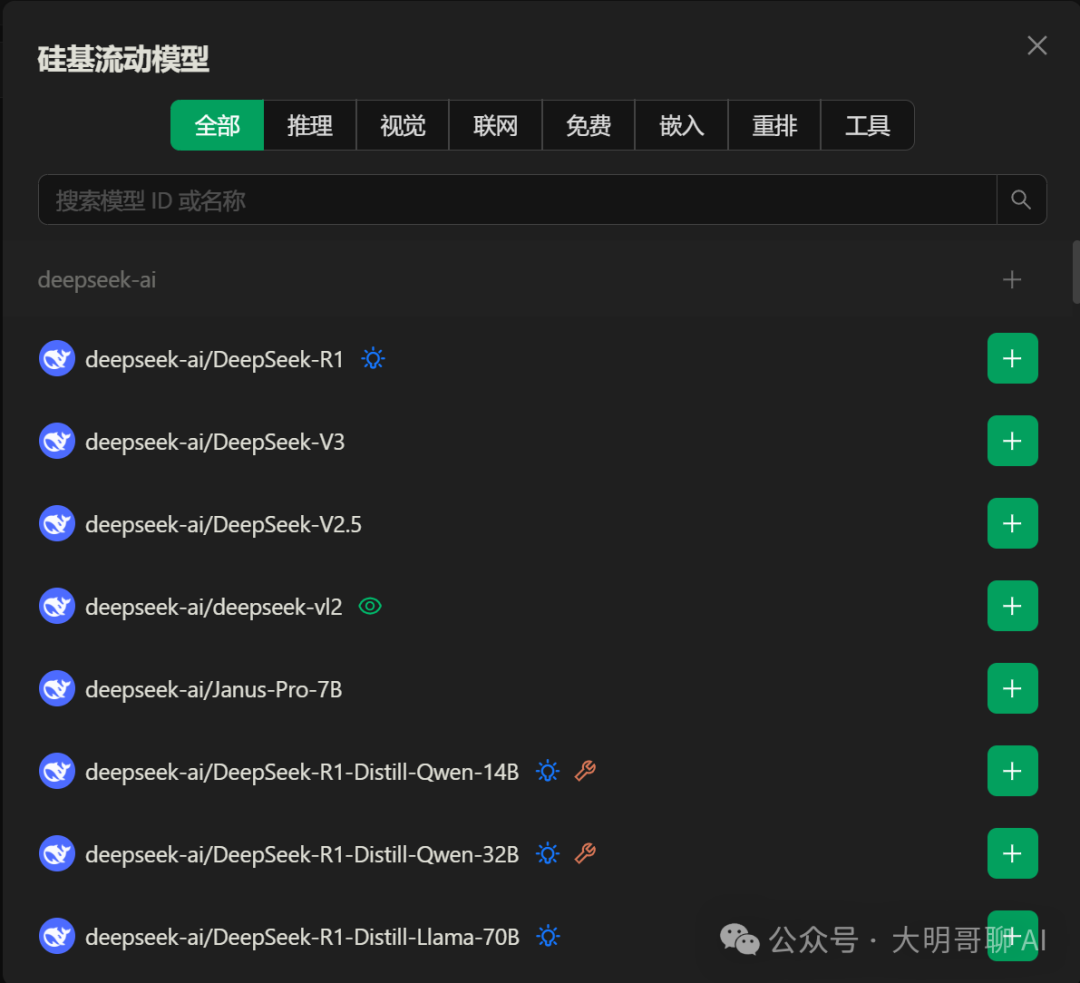Open the 嵌入 tab
The height and width of the screenshot is (983, 1080).
click(681, 125)
